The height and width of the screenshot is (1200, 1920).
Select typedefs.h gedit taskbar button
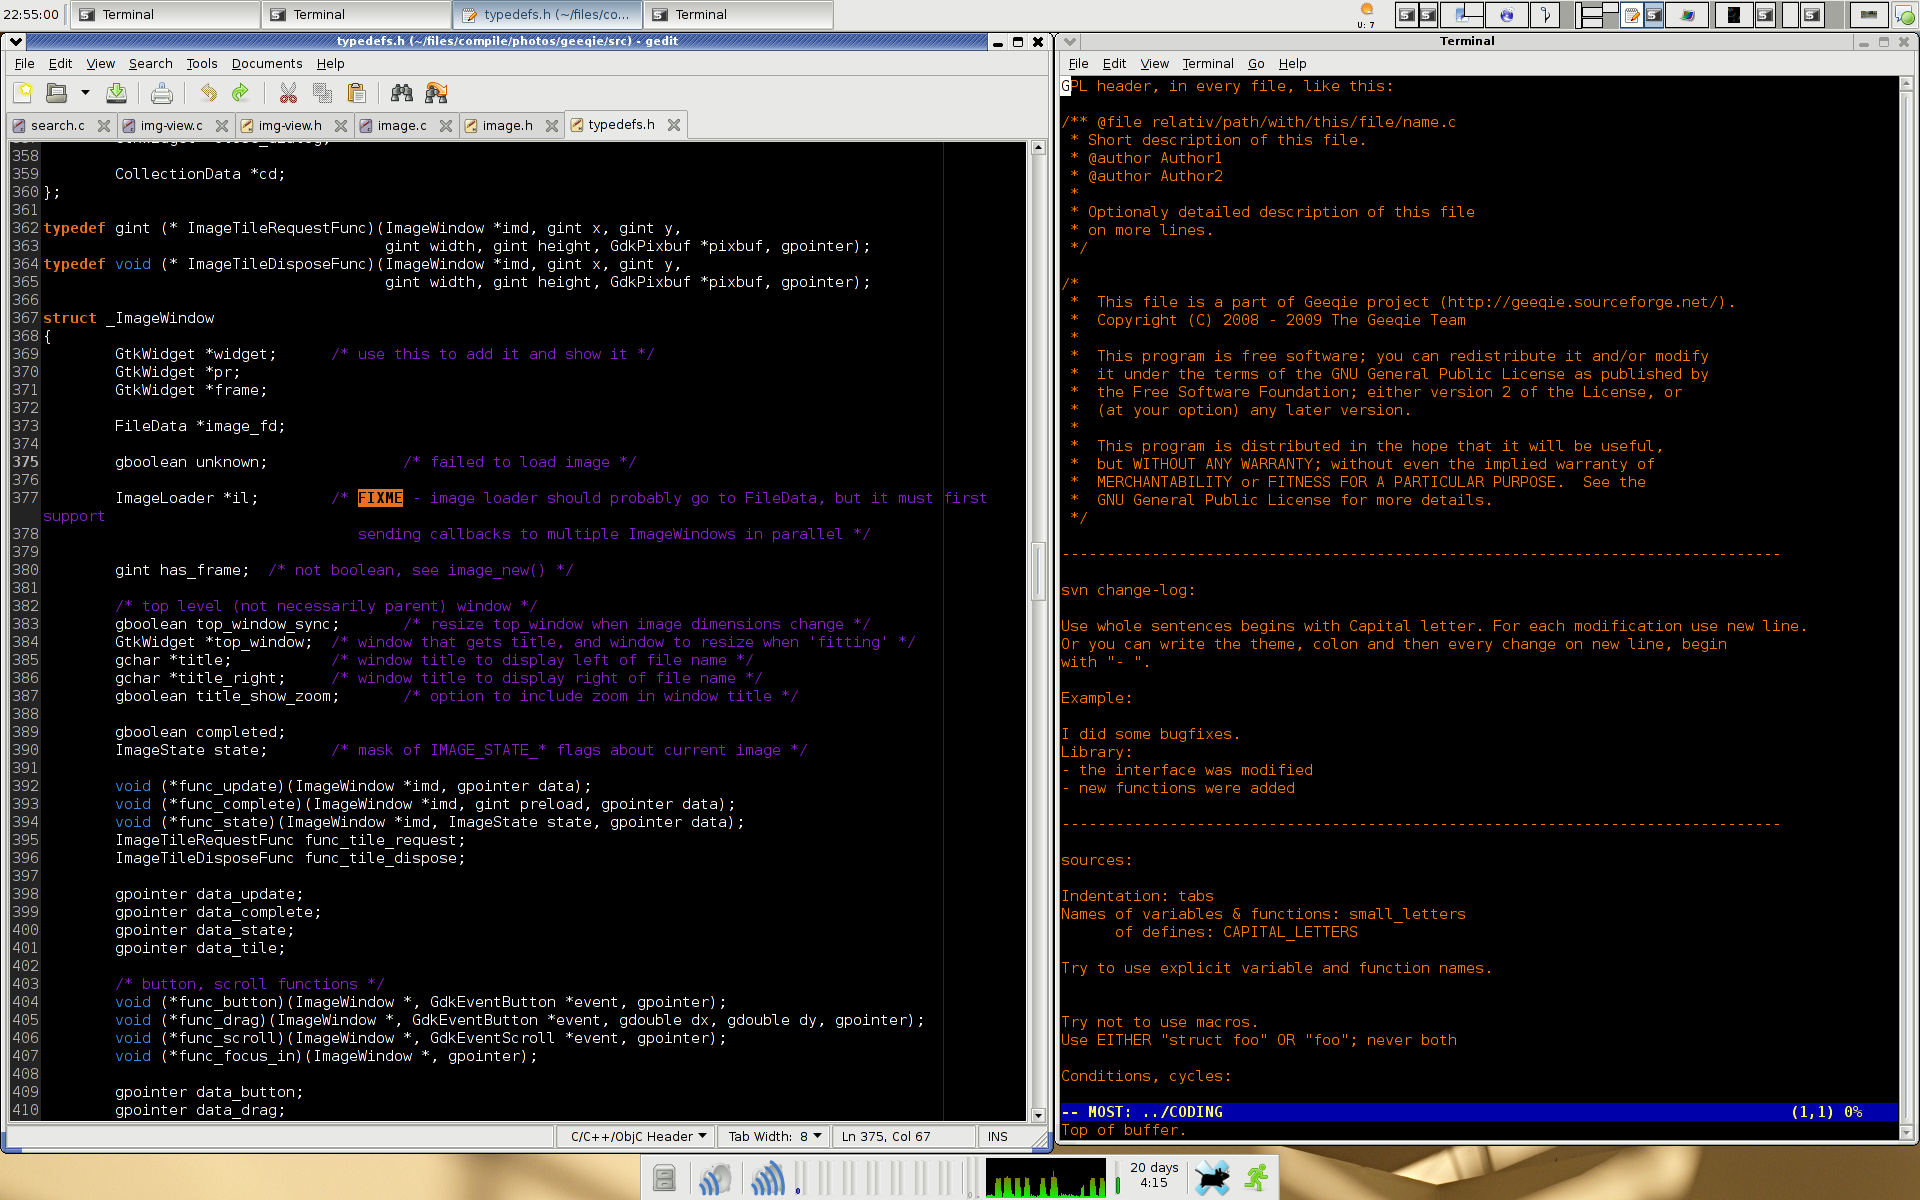pyautogui.click(x=547, y=14)
